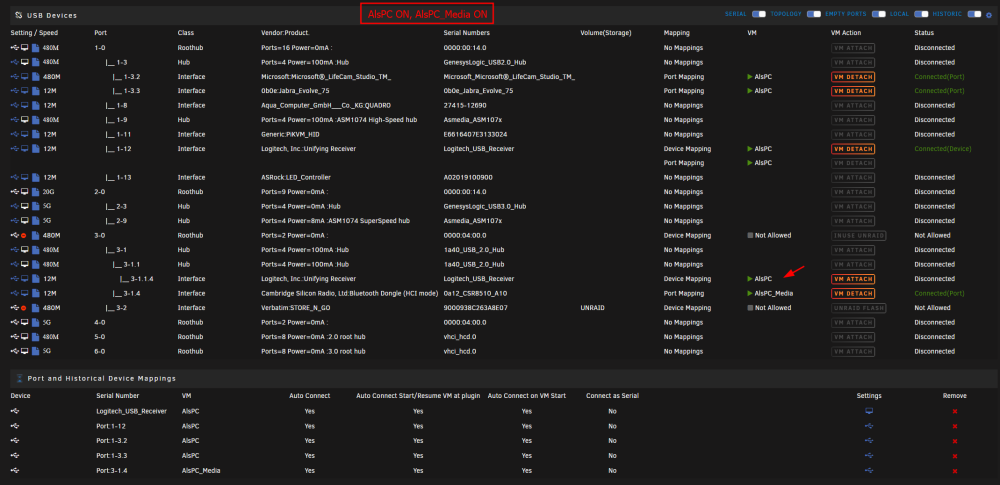Viewport: 1000px width, 485px height.
Task: Open settings icon for Port:3-1.4 mapping
Action: point(869,471)
